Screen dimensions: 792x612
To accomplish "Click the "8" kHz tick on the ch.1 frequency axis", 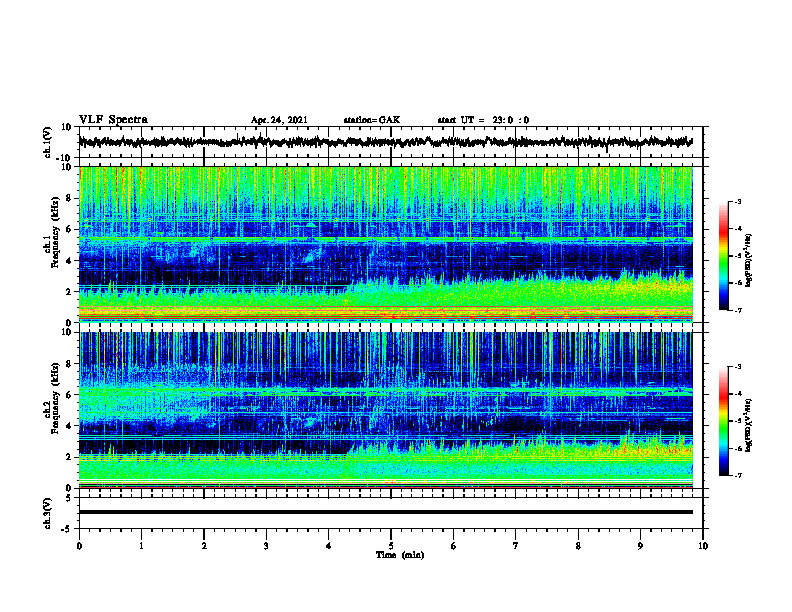I will (x=69, y=198).
